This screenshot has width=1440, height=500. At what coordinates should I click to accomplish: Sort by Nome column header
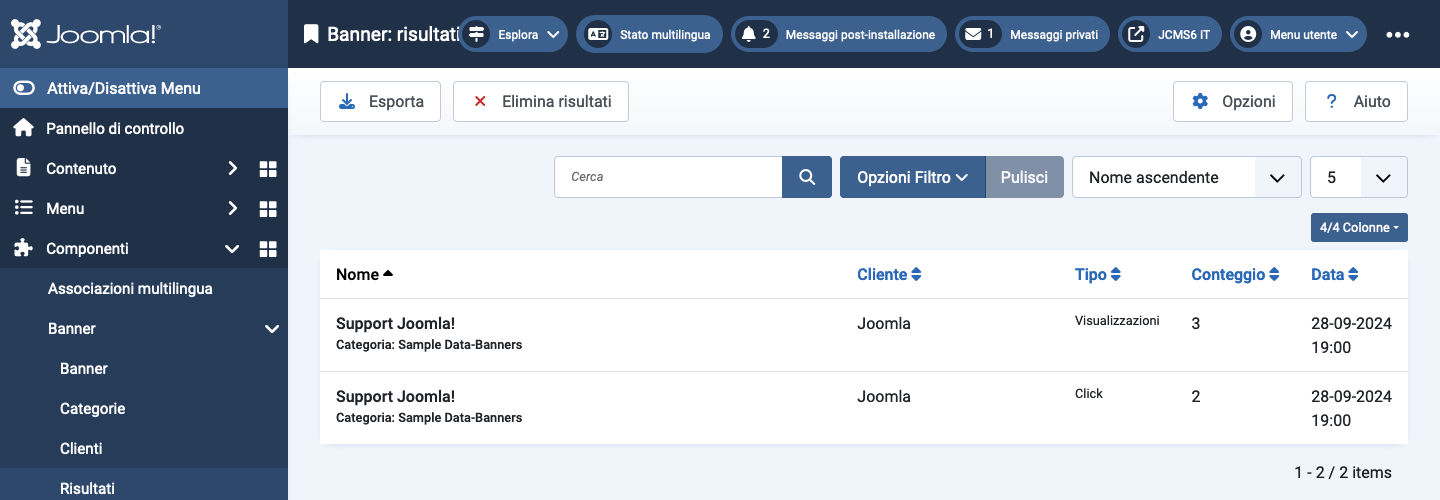point(365,274)
